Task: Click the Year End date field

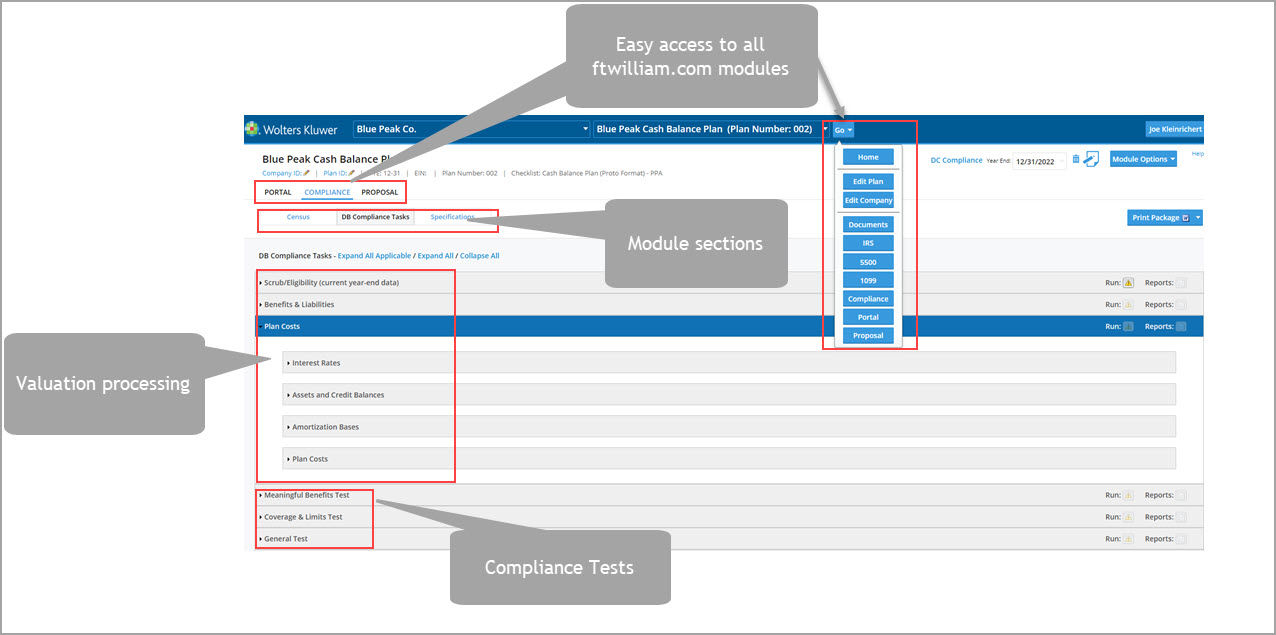Action: click(x=1038, y=161)
